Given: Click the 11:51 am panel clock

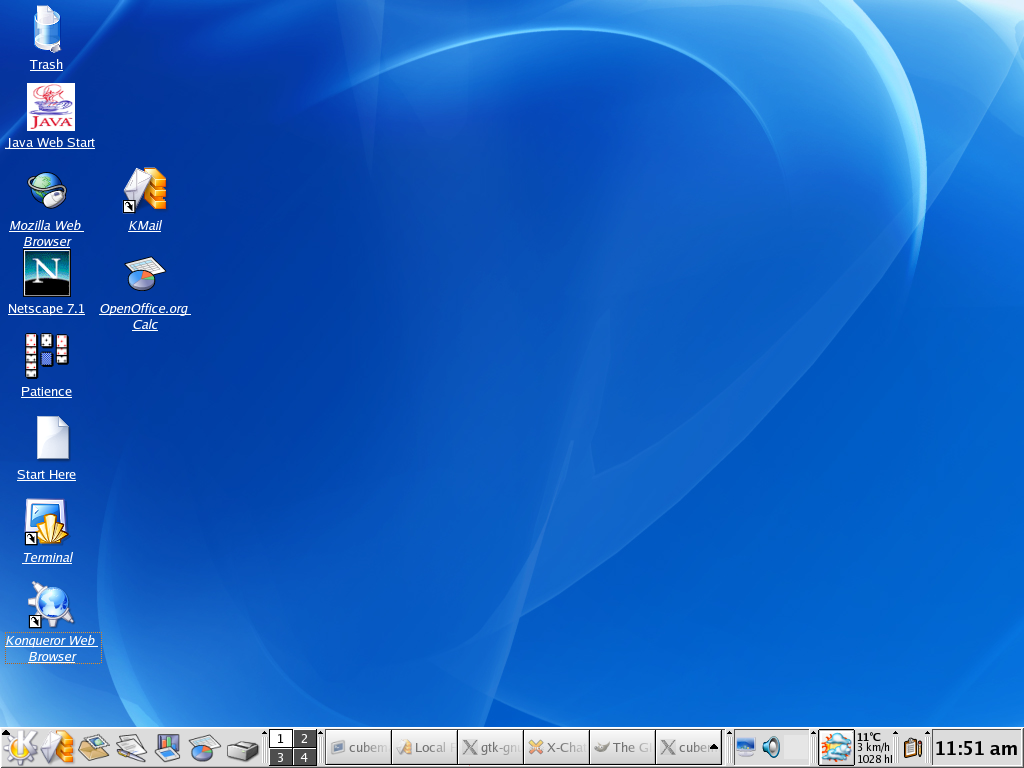Looking at the screenshot, I should point(976,748).
